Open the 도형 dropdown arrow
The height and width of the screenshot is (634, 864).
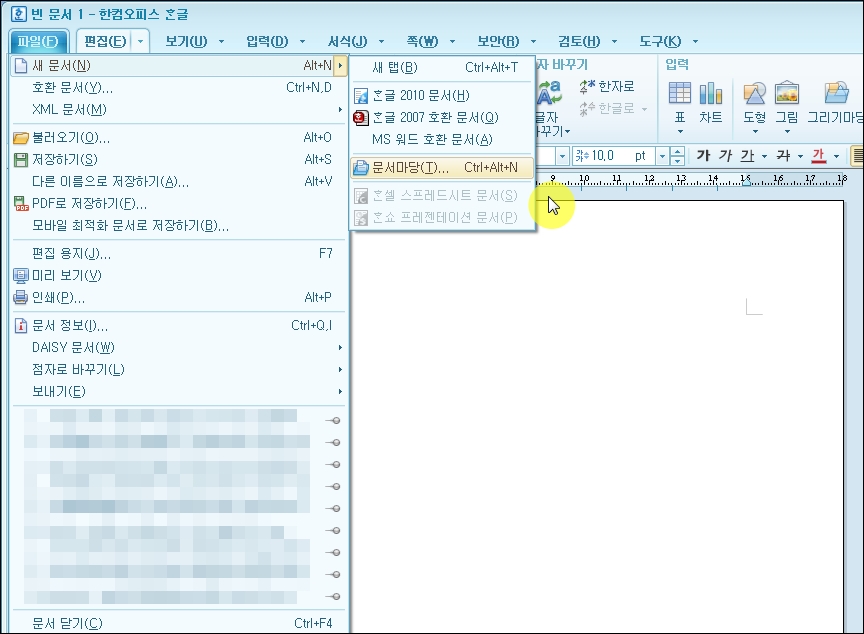pos(755,131)
